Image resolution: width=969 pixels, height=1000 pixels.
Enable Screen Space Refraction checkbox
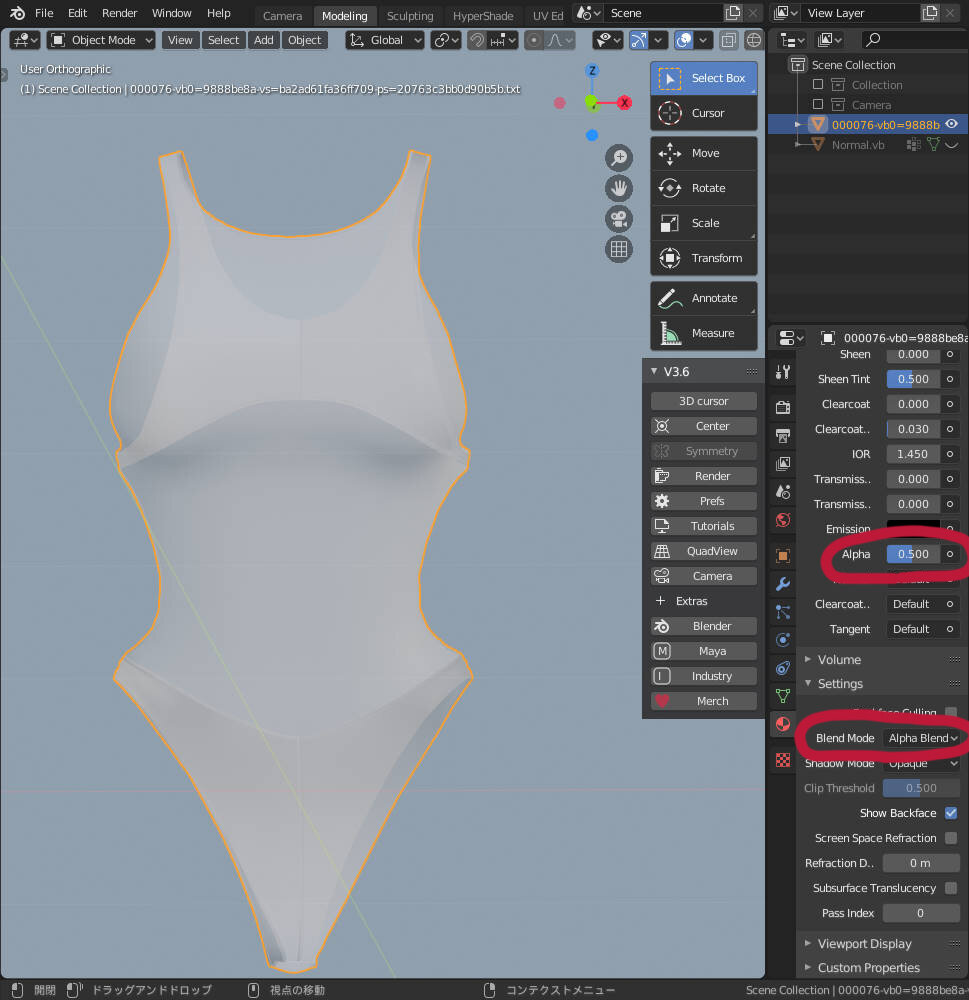coord(951,838)
